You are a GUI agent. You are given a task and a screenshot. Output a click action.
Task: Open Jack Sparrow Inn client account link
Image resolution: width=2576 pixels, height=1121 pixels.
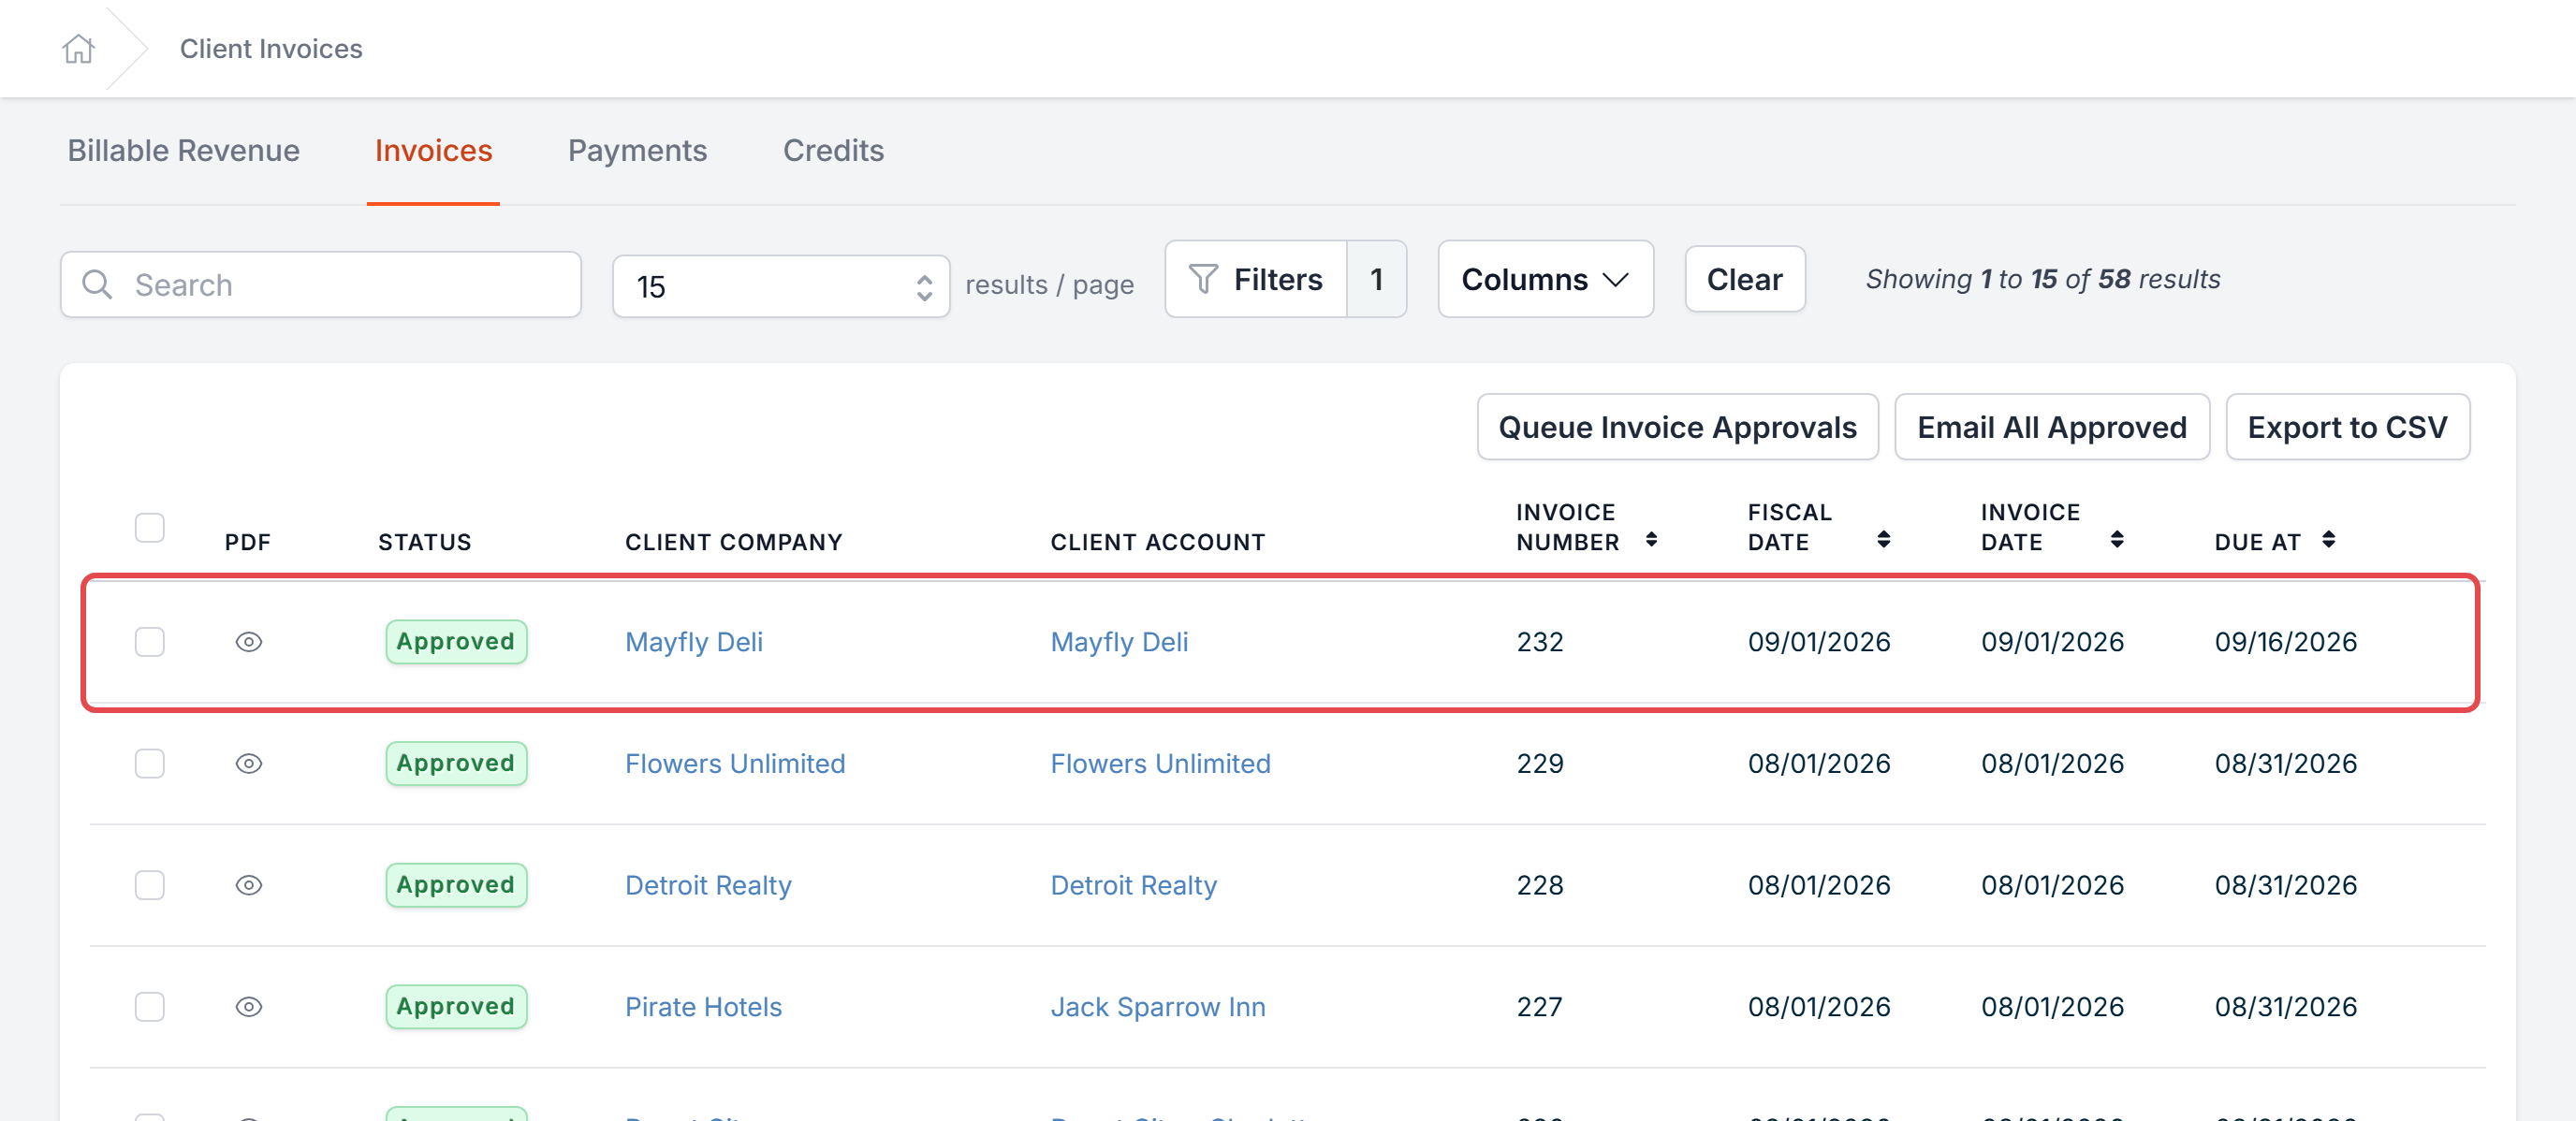(1158, 1007)
